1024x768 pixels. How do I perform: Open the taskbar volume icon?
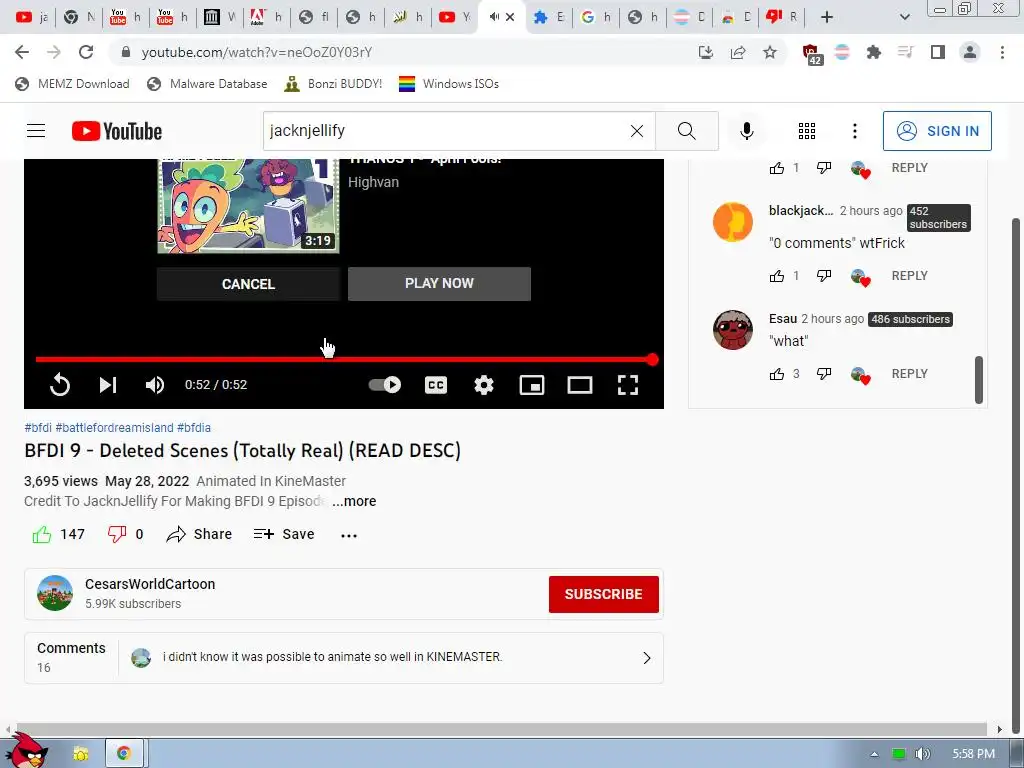922,754
